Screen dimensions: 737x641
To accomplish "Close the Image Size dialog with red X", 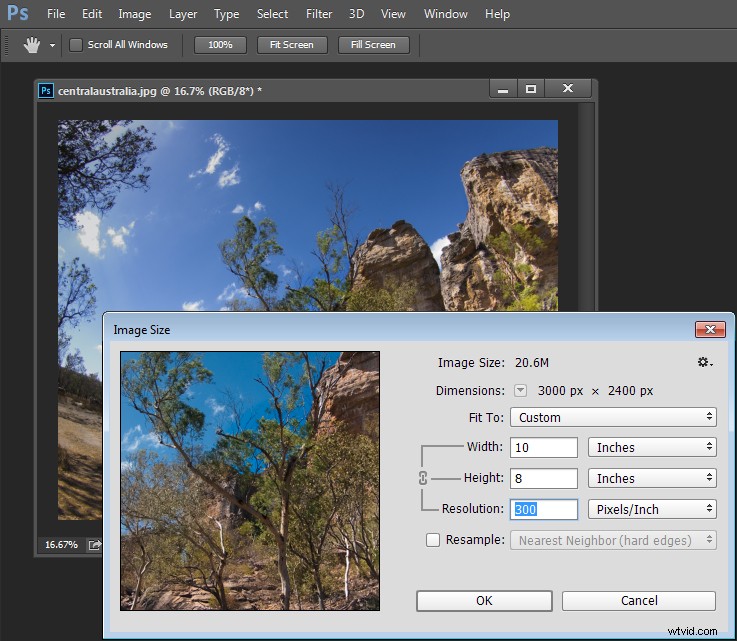I will tap(710, 329).
